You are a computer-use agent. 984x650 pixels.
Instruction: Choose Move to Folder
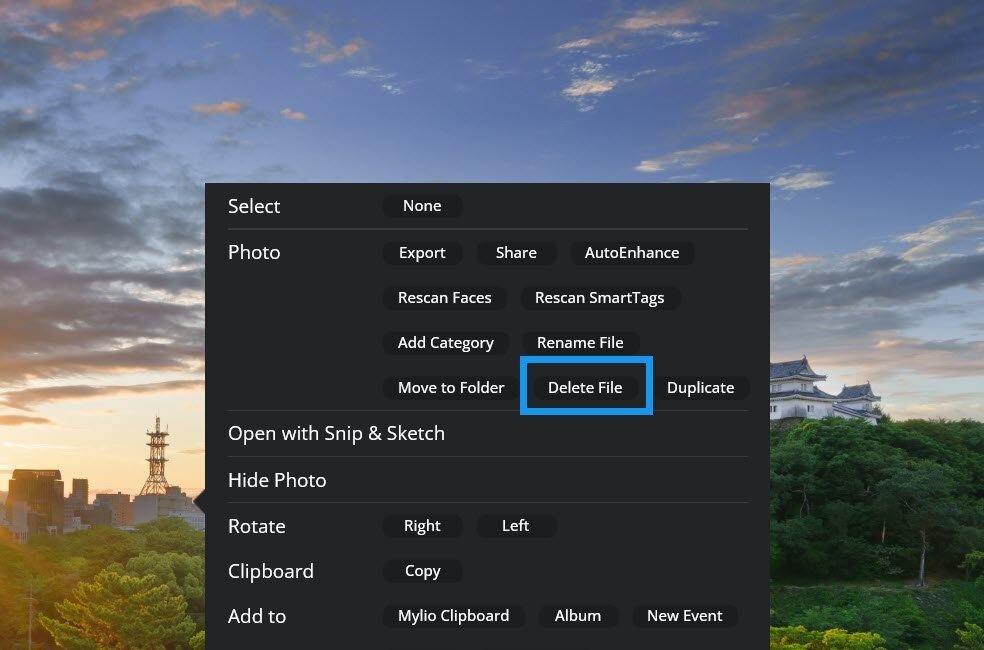450,388
